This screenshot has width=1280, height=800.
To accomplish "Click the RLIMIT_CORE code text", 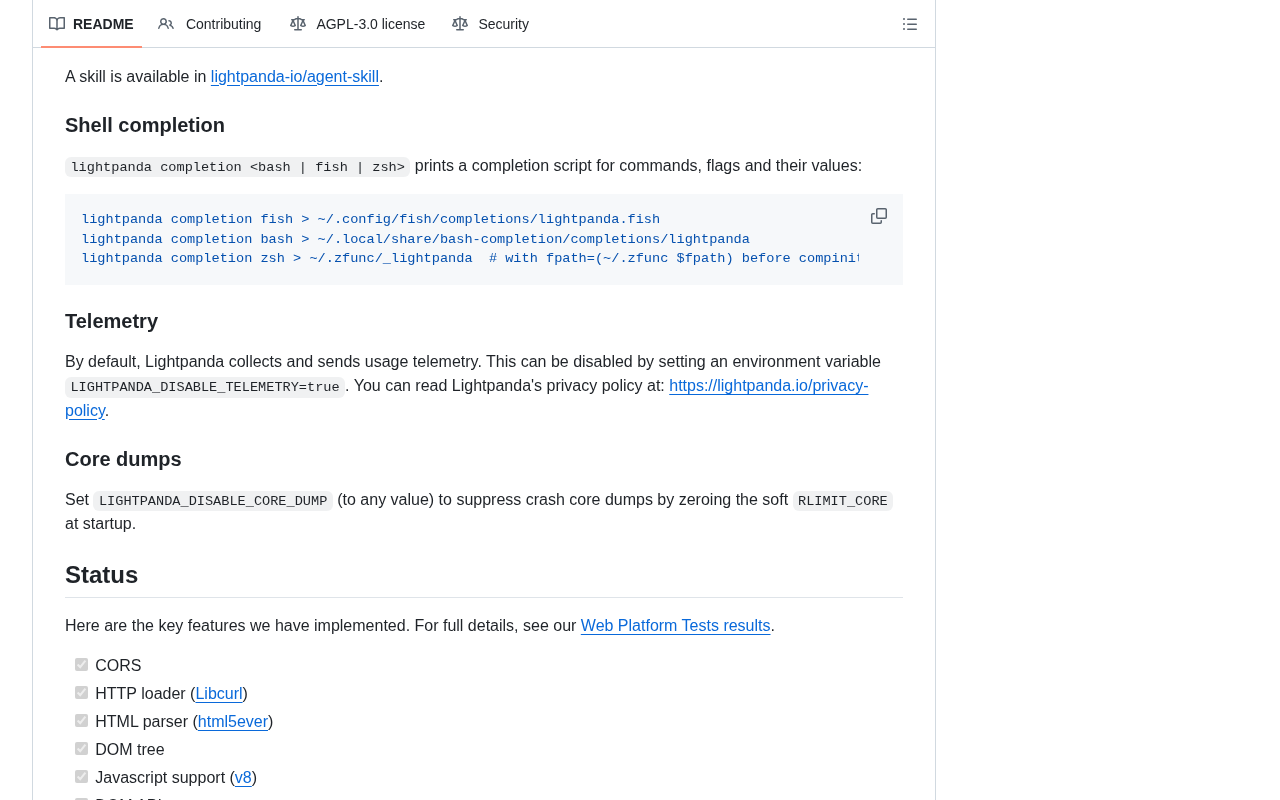I will [x=843, y=501].
